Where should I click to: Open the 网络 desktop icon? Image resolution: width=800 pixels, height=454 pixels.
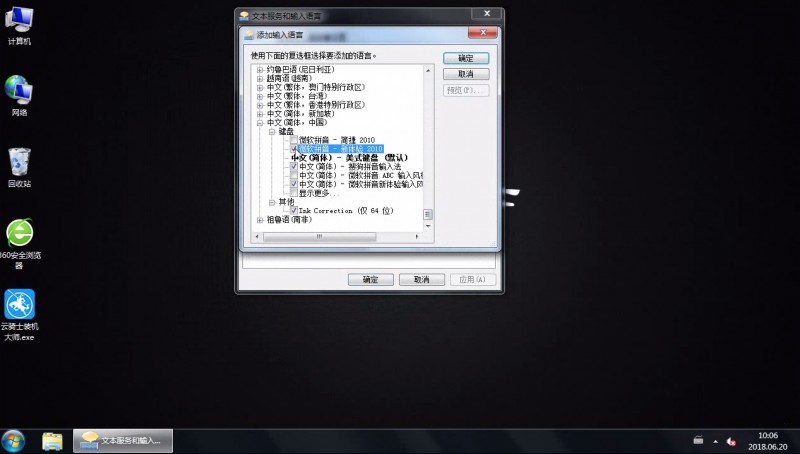pos(19,96)
